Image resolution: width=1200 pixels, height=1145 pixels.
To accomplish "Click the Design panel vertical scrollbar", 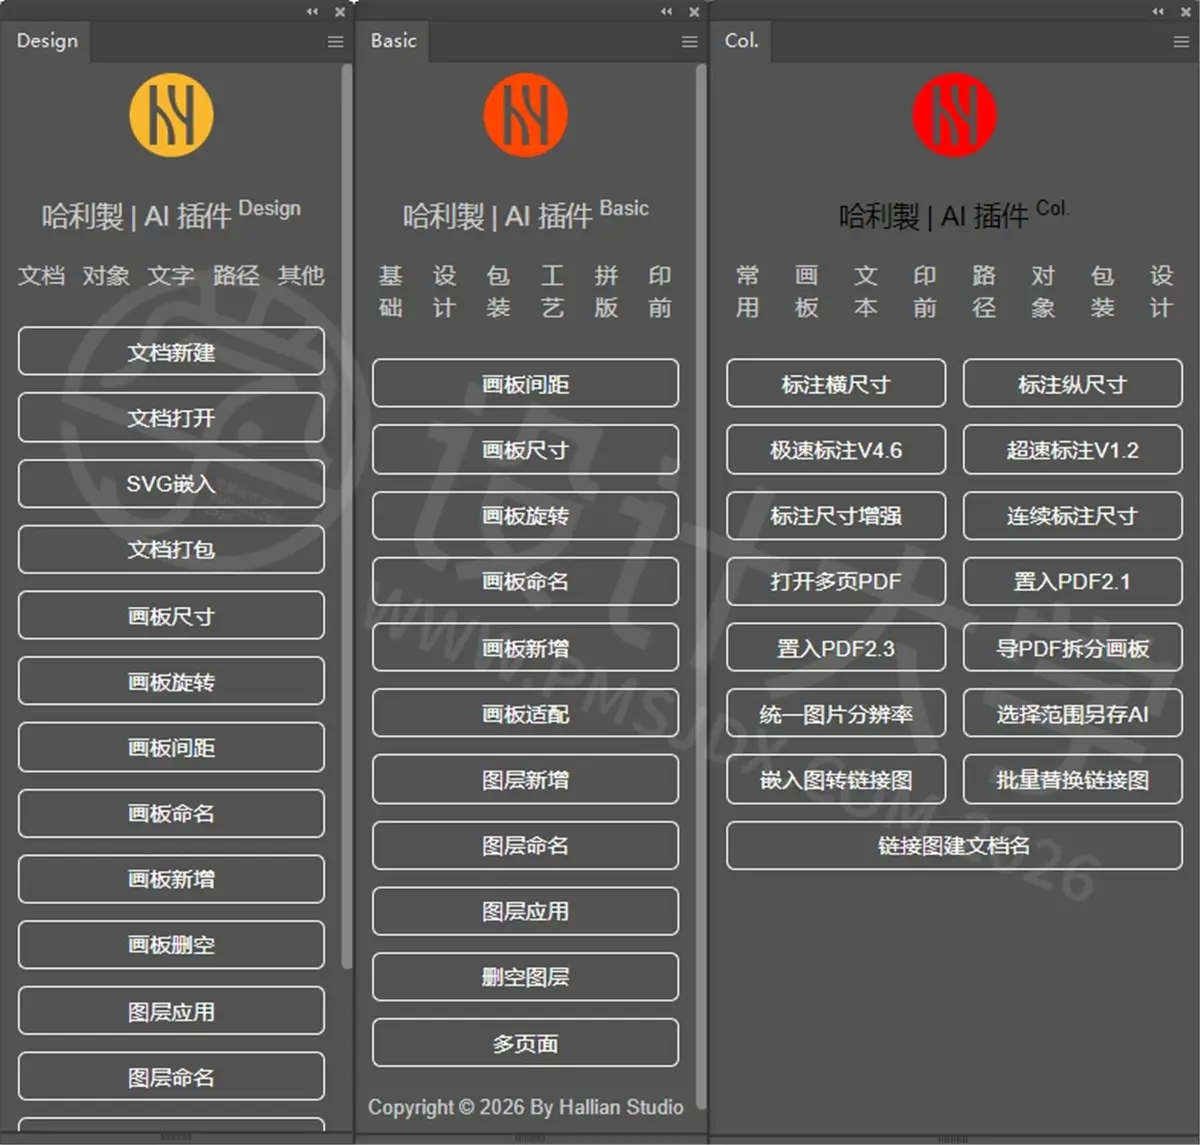I will pyautogui.click(x=347, y=516).
